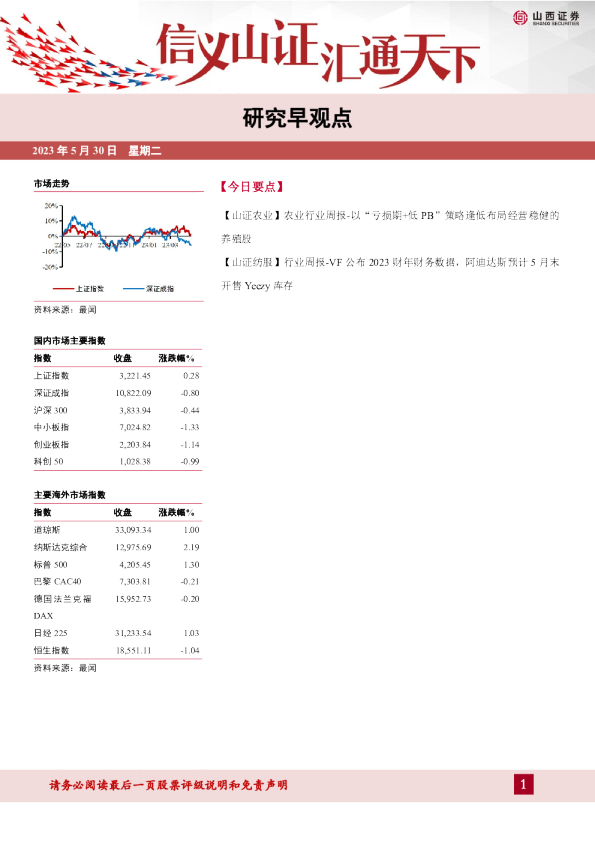
Task: Click the Shanxi Securities logo icon
Action: click(x=520, y=18)
